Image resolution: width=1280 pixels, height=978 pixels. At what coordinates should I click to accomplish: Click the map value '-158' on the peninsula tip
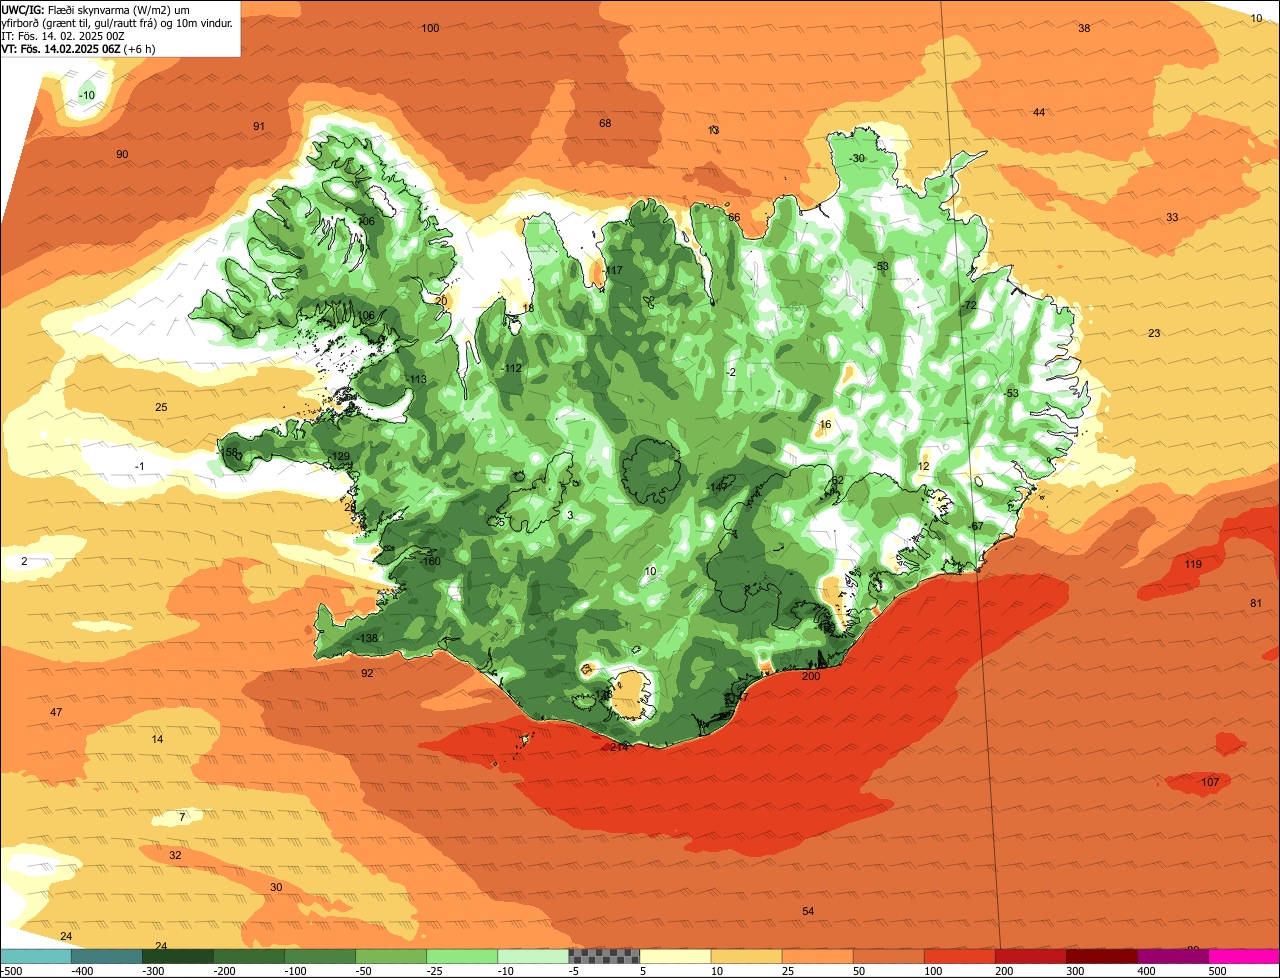tap(228, 453)
